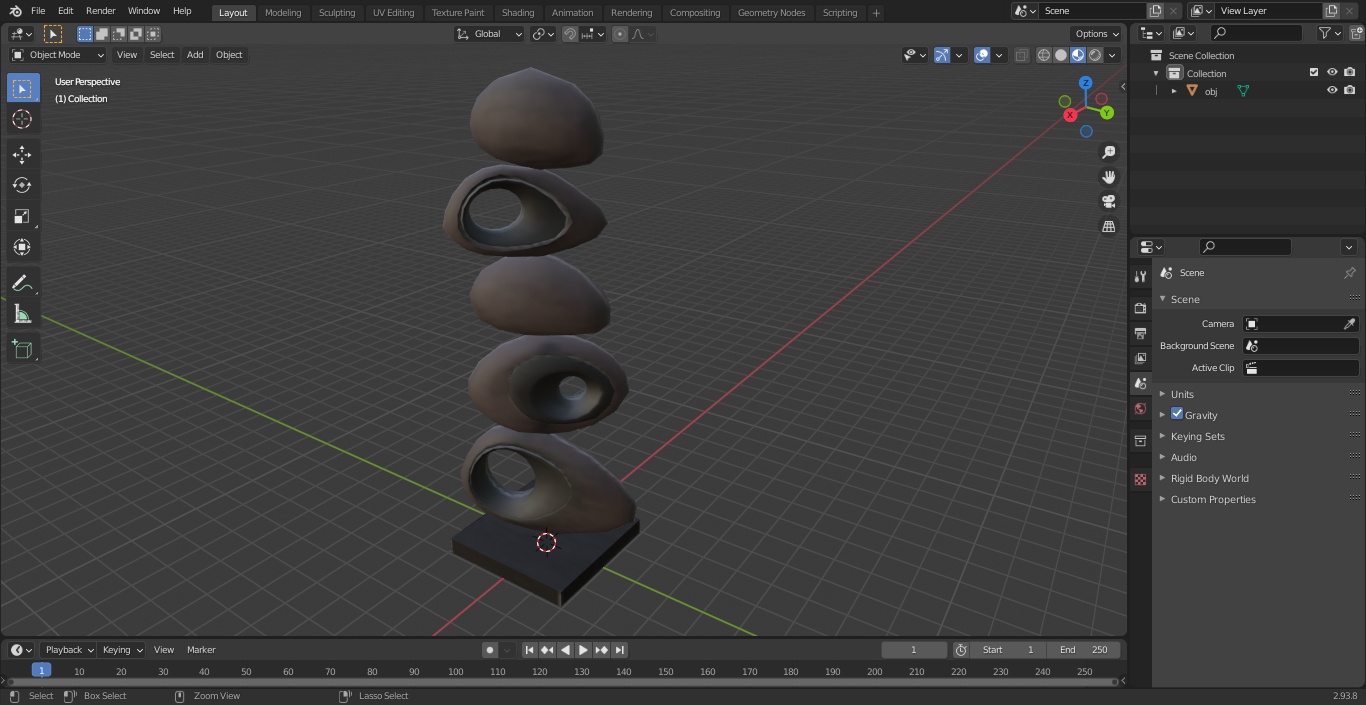Click the Options button
This screenshot has width=1366, height=705.
(1097, 34)
